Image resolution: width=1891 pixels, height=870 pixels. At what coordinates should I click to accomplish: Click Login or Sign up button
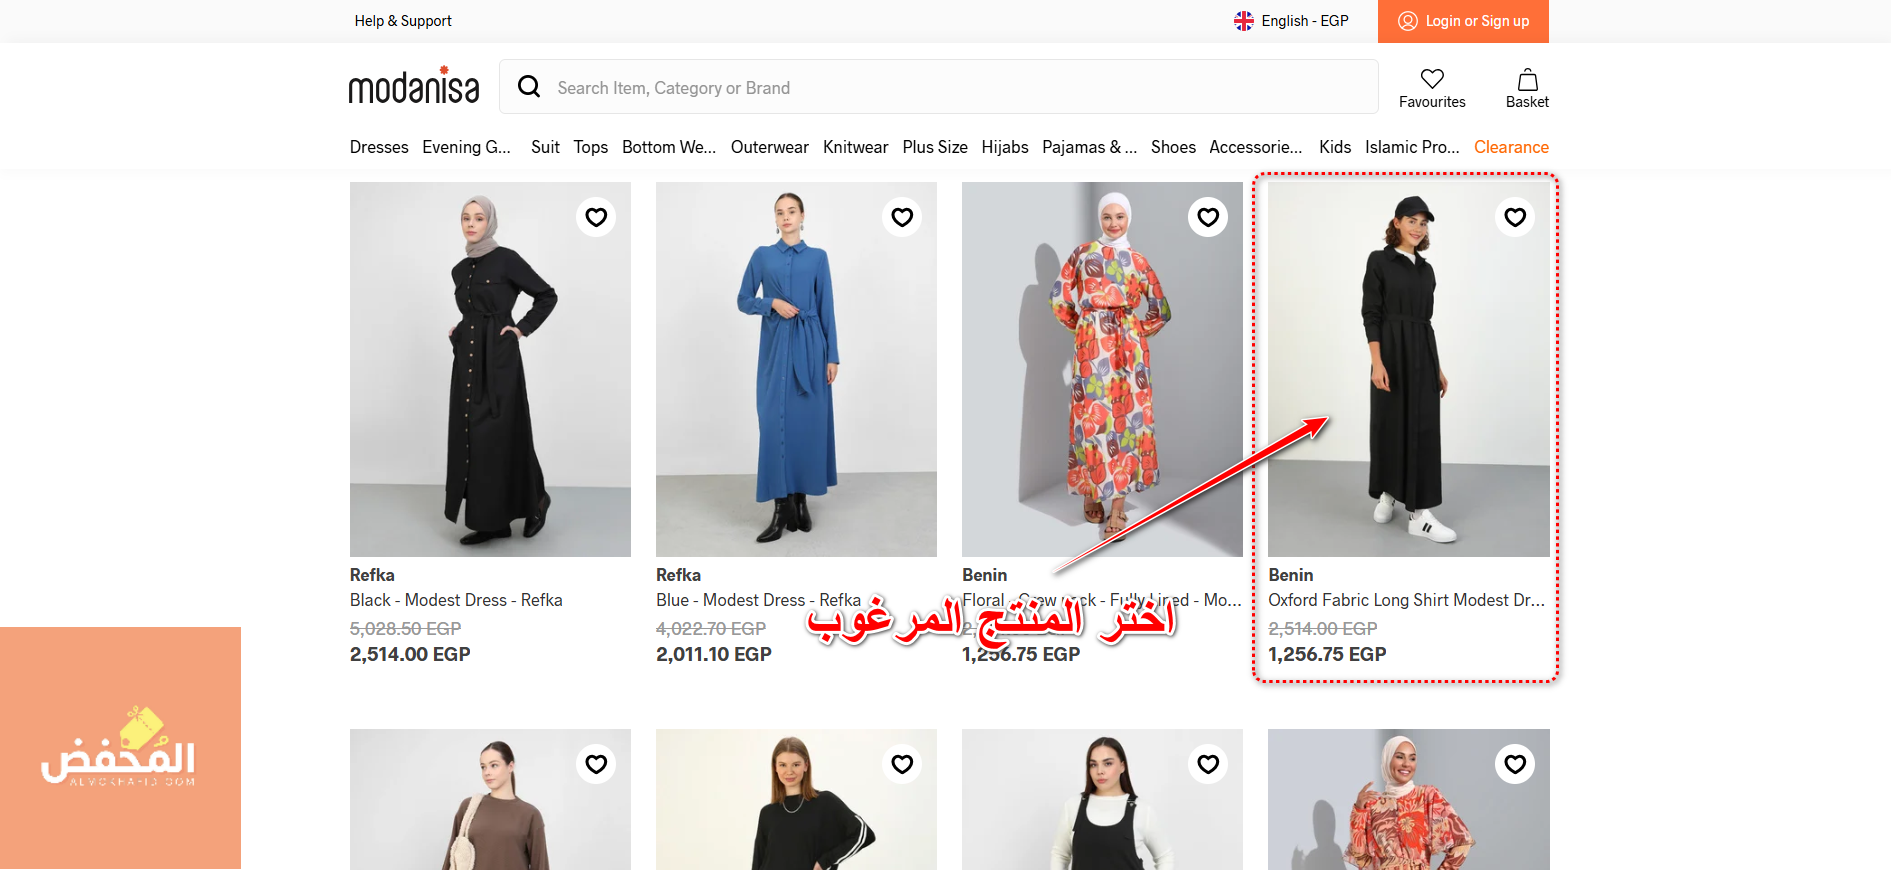[x=1476, y=21]
